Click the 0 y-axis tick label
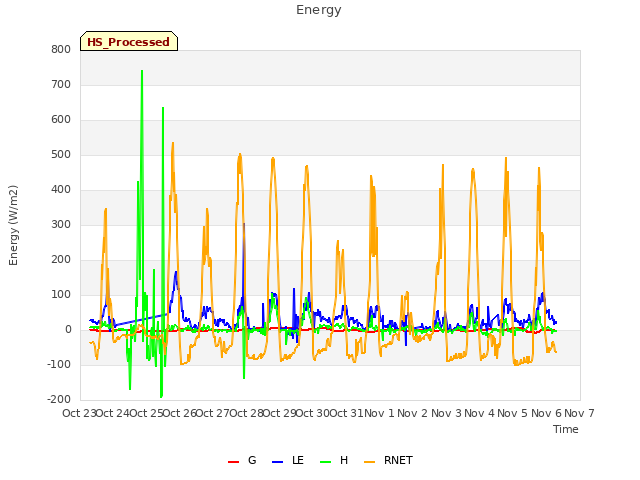 pos(68,330)
